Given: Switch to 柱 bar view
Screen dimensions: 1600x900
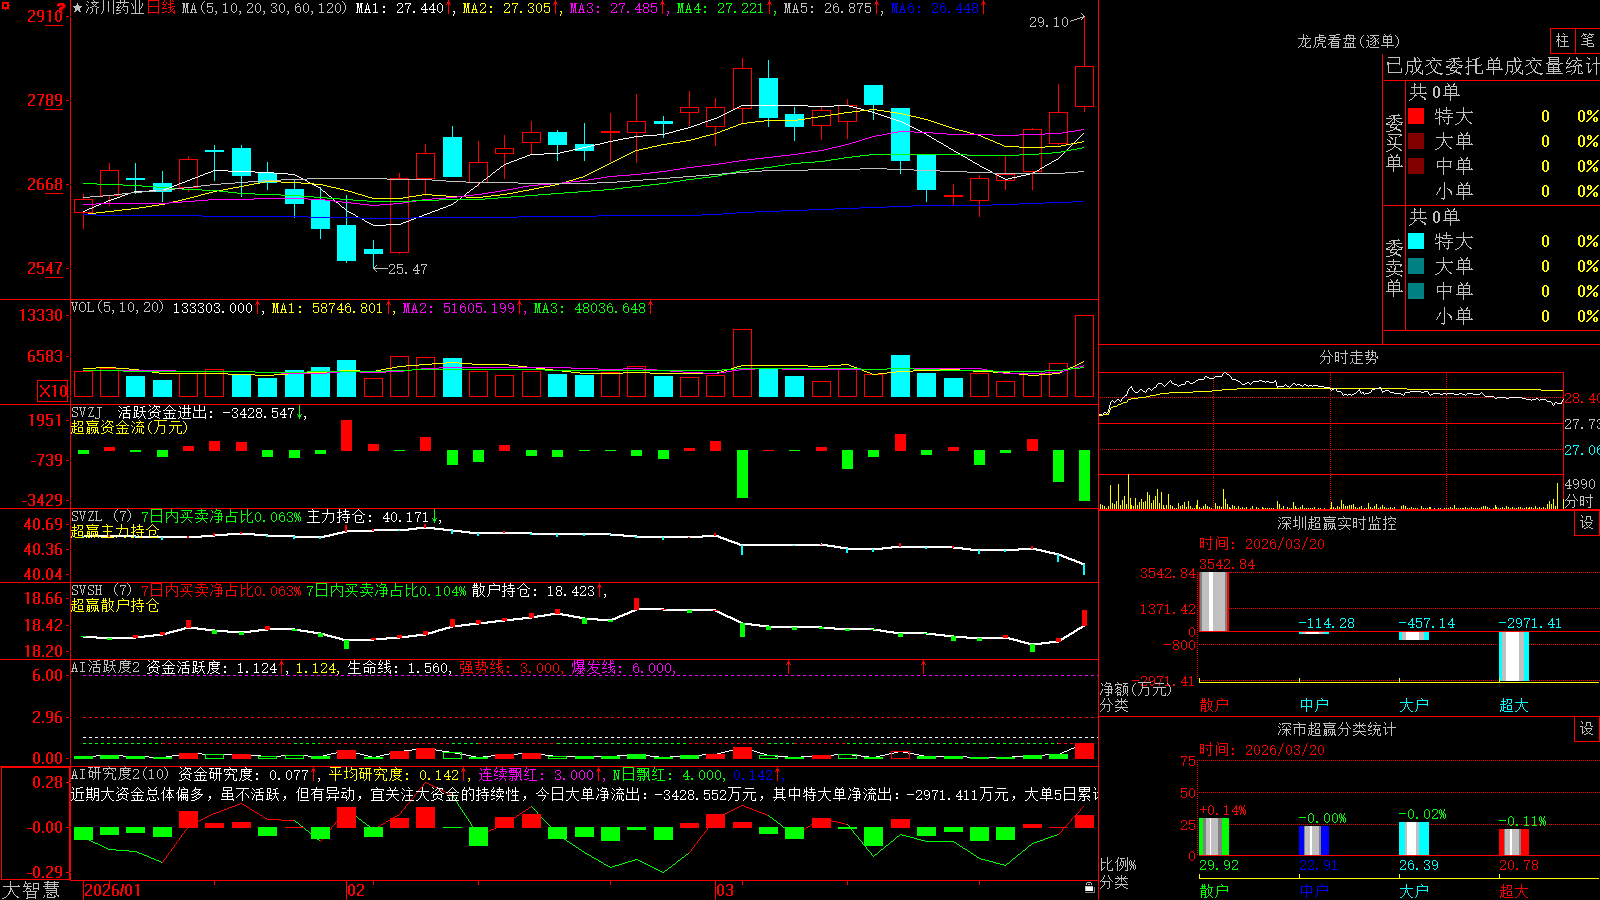Looking at the screenshot, I should click(x=1562, y=40).
